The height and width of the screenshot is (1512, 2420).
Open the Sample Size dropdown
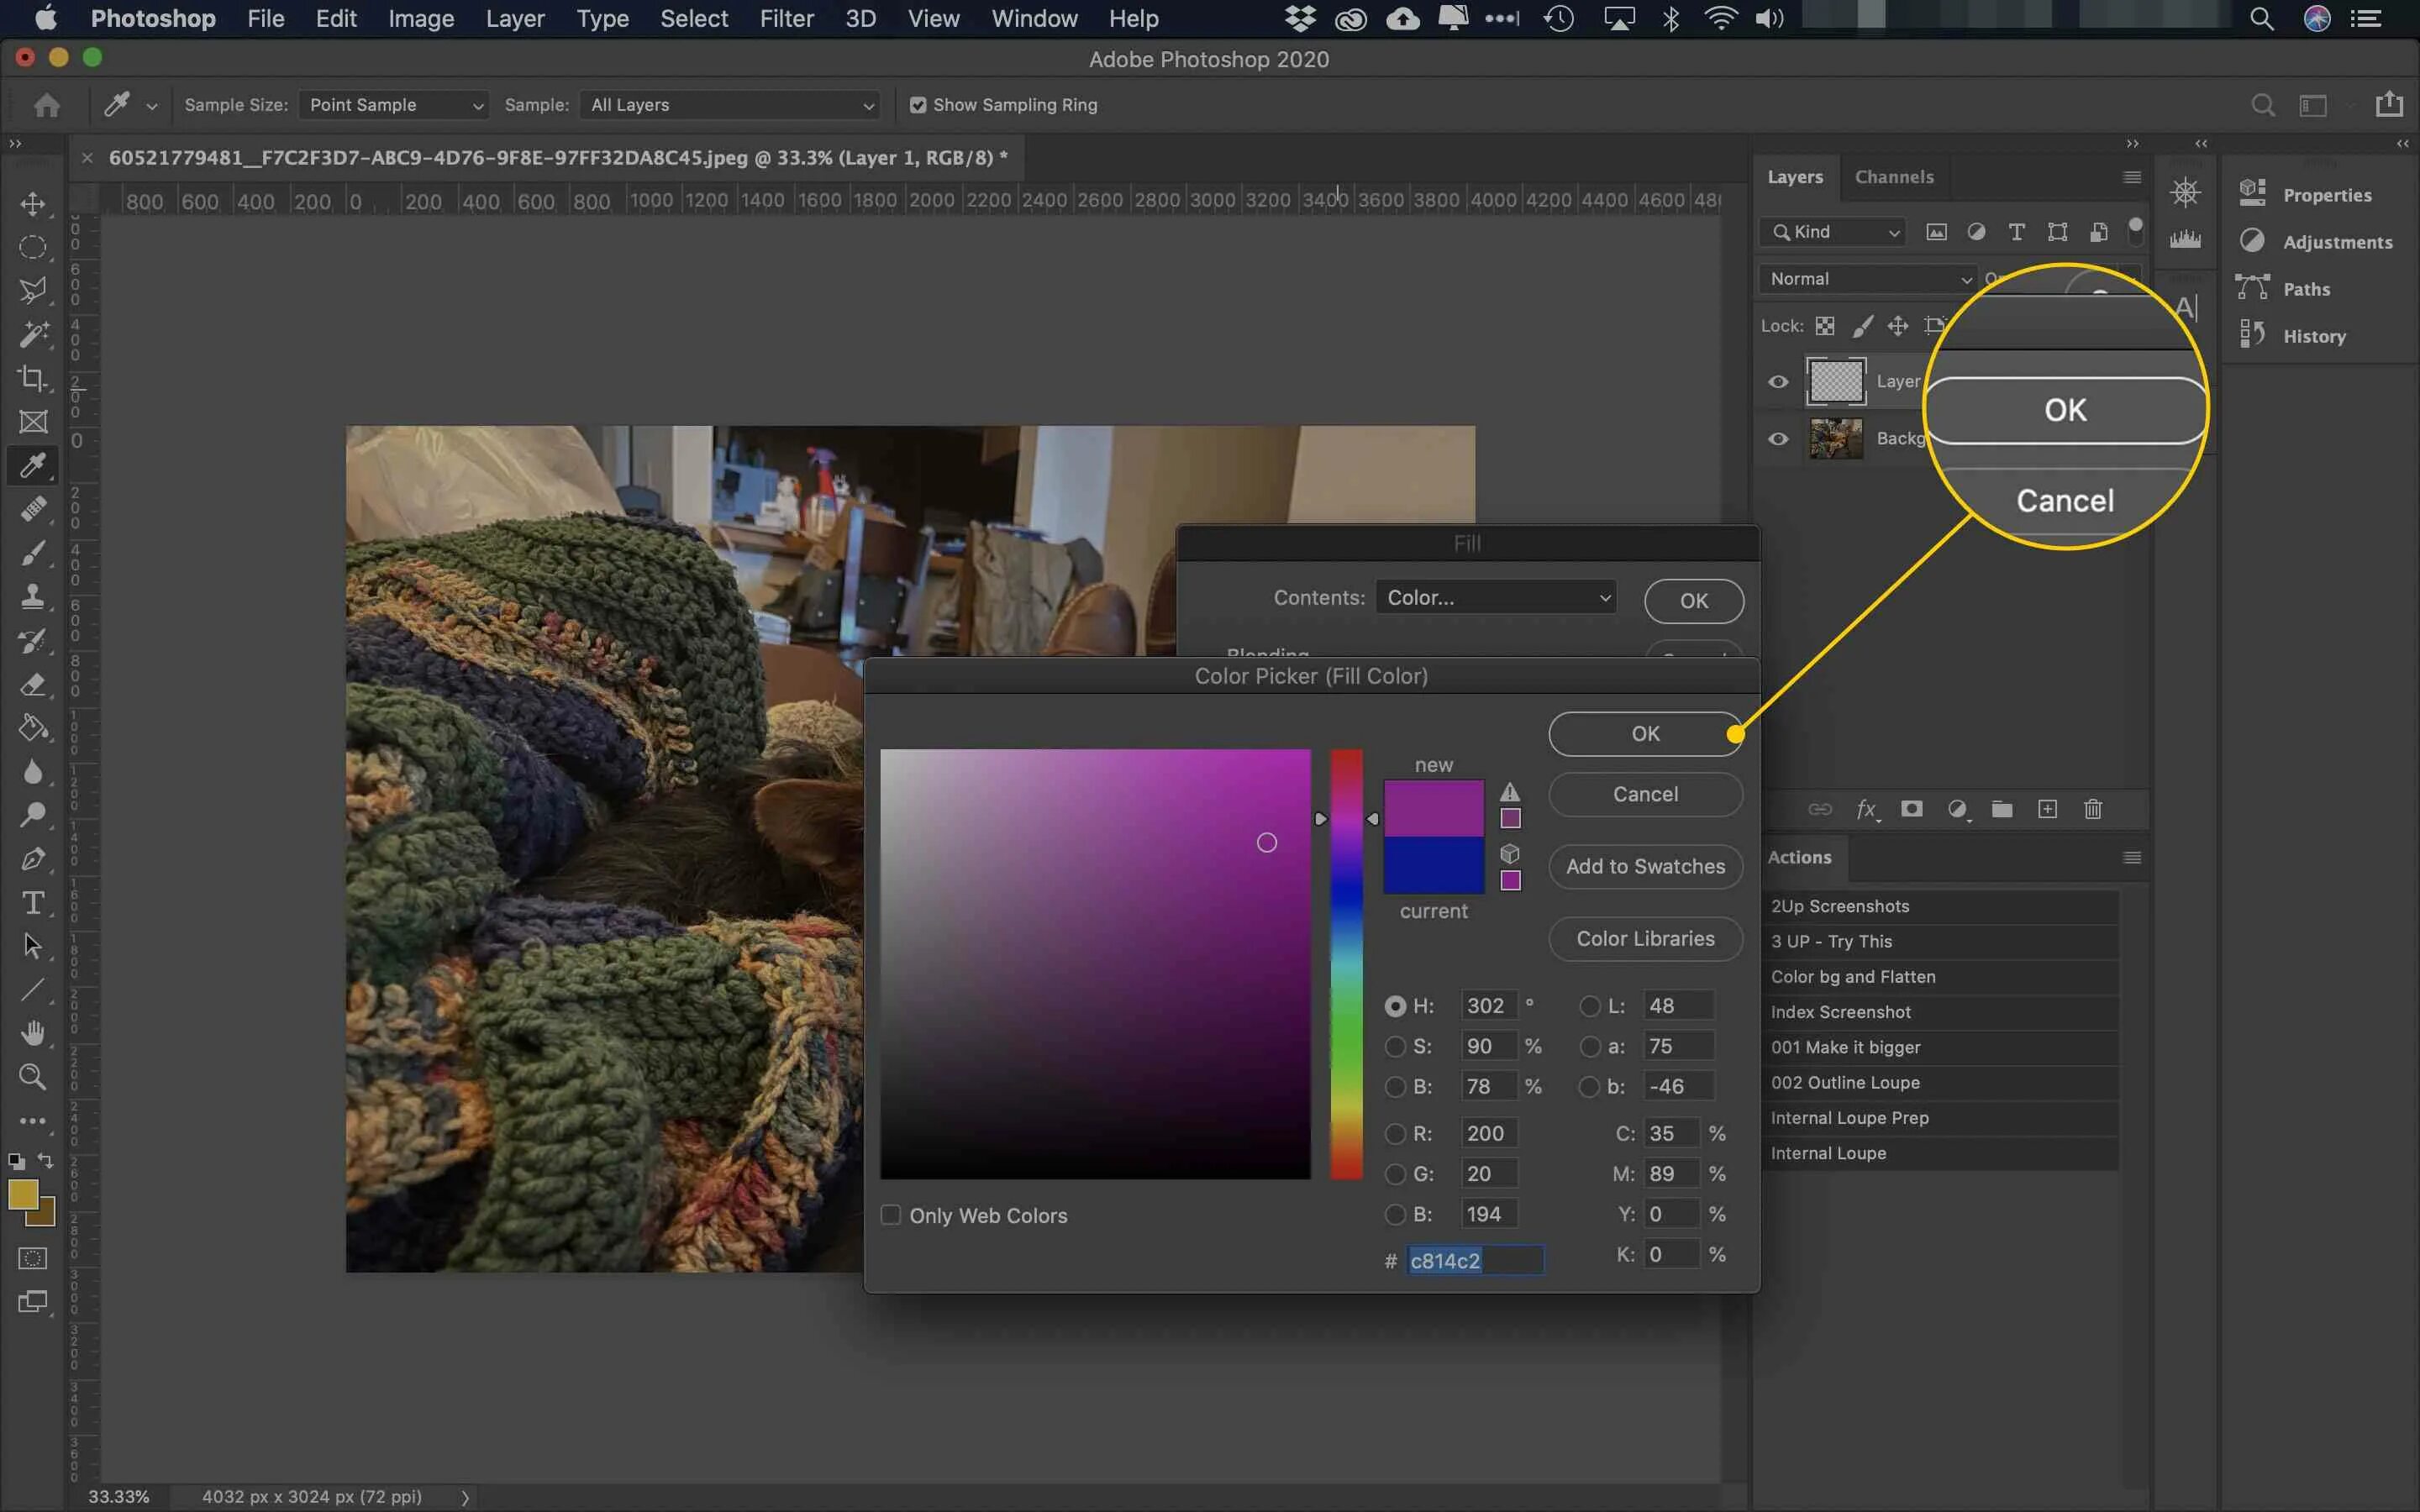pyautogui.click(x=393, y=105)
